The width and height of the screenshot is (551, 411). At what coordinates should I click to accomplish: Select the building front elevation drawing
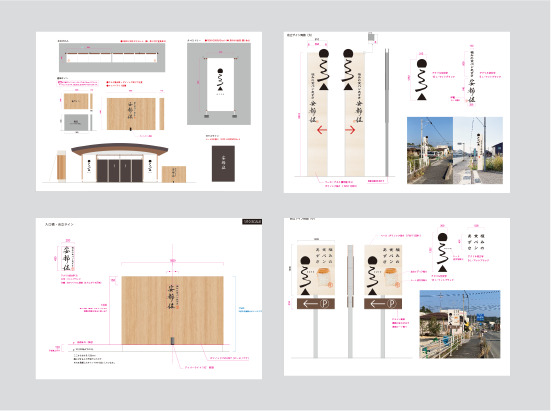119,163
